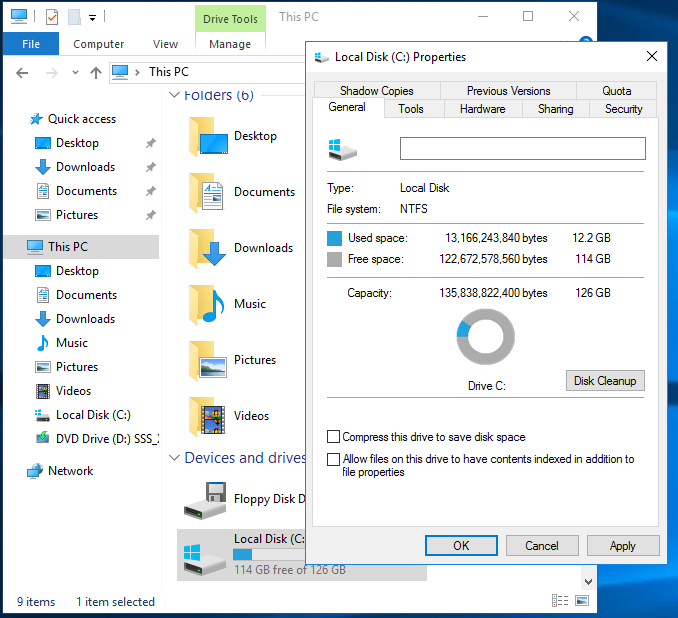Click the scroll down arrow in Explorer
The image size is (678, 618).
588,582
